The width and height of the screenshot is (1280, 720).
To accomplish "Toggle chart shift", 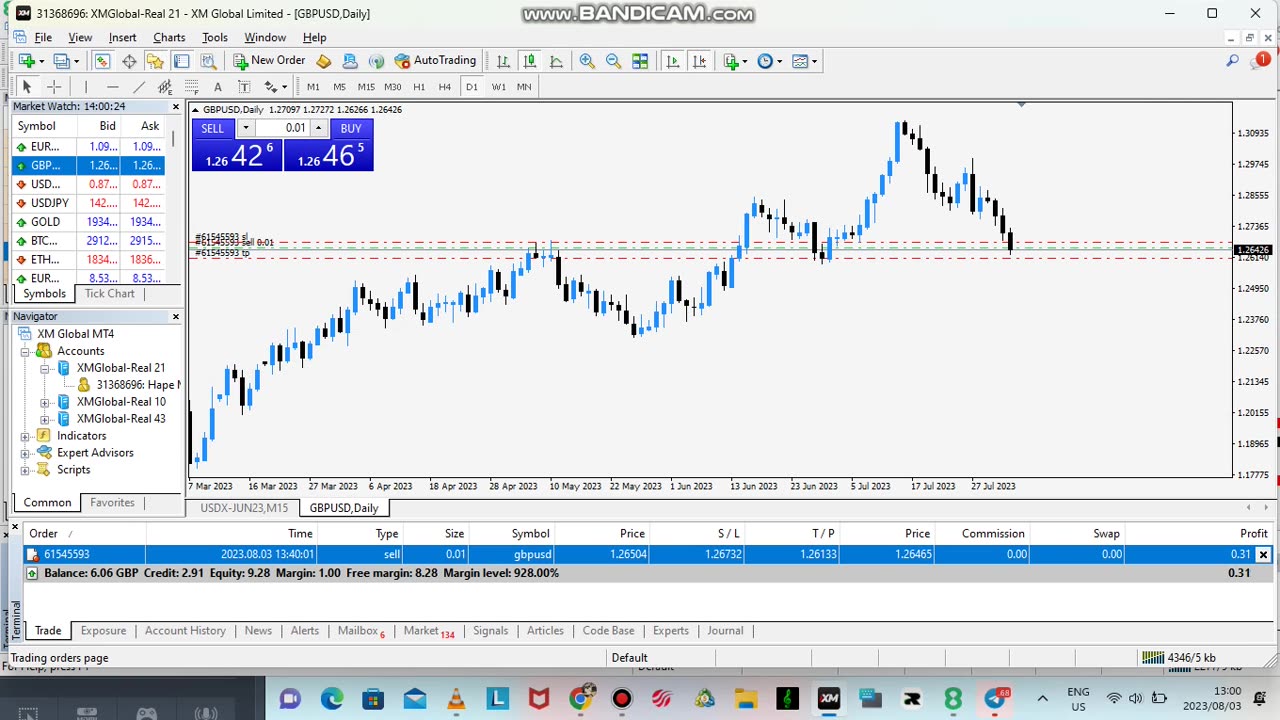I will (700, 61).
